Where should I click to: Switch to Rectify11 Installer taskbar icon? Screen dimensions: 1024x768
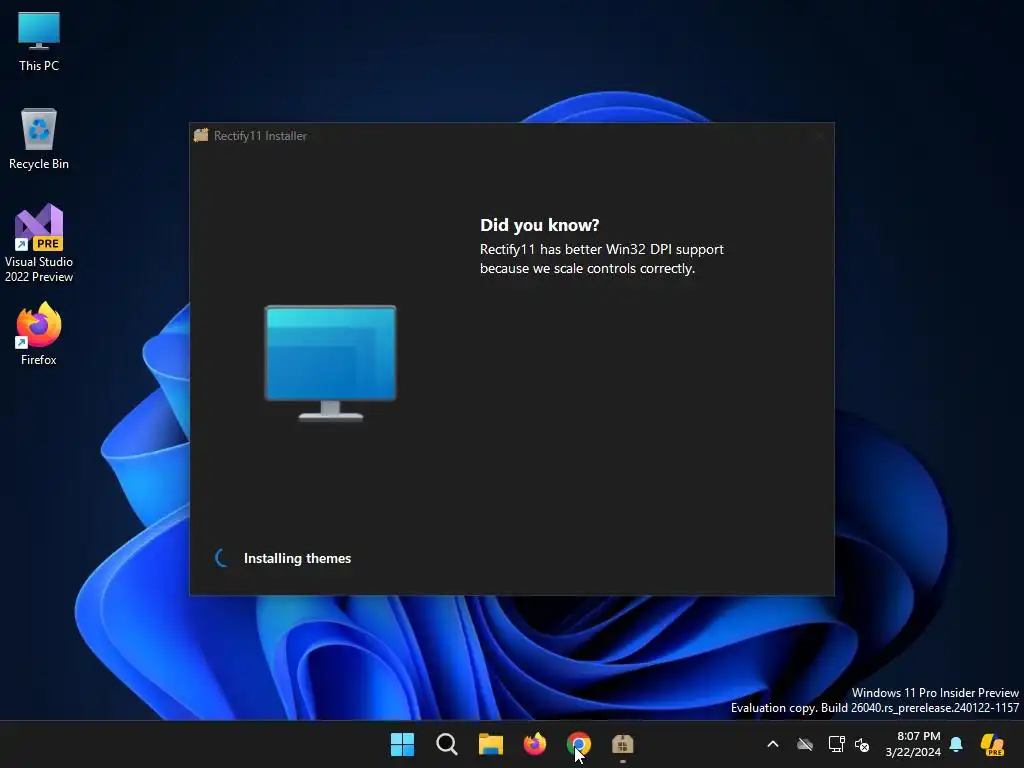coord(622,744)
